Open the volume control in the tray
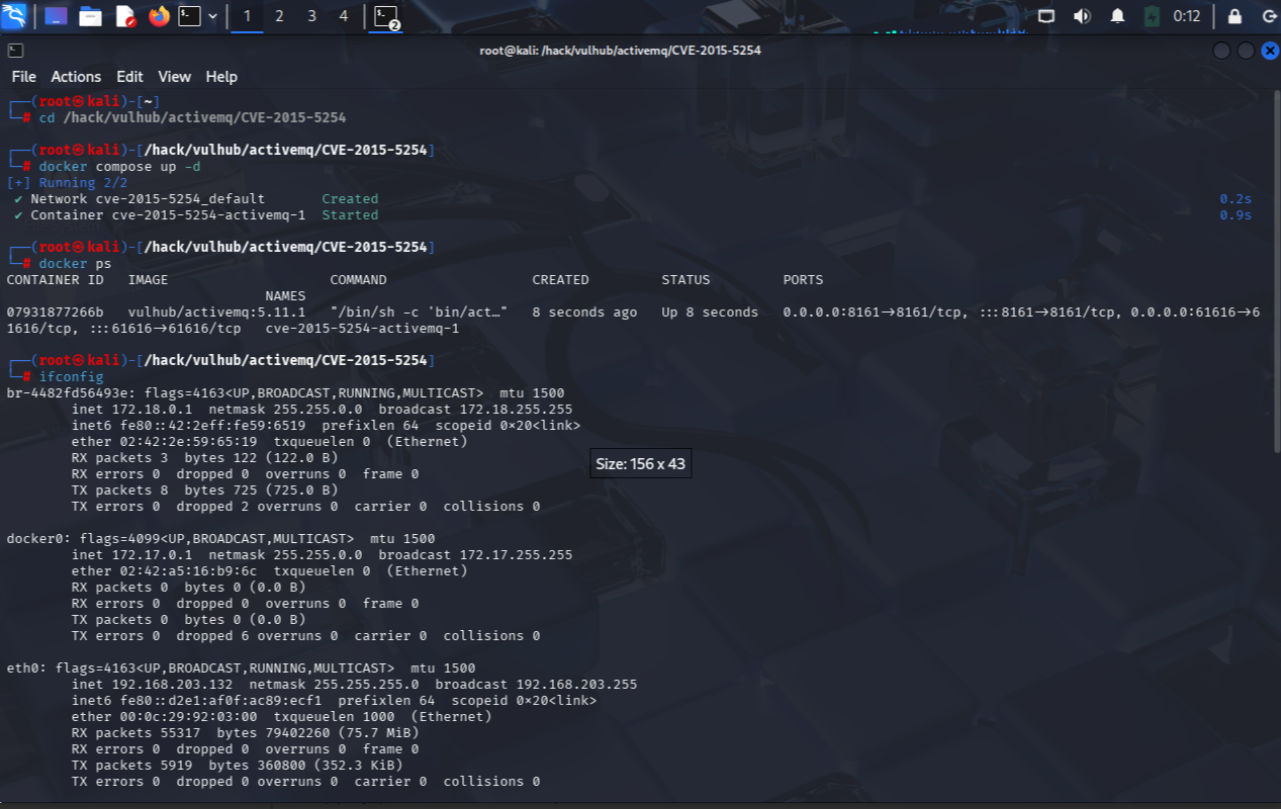 tap(1082, 16)
